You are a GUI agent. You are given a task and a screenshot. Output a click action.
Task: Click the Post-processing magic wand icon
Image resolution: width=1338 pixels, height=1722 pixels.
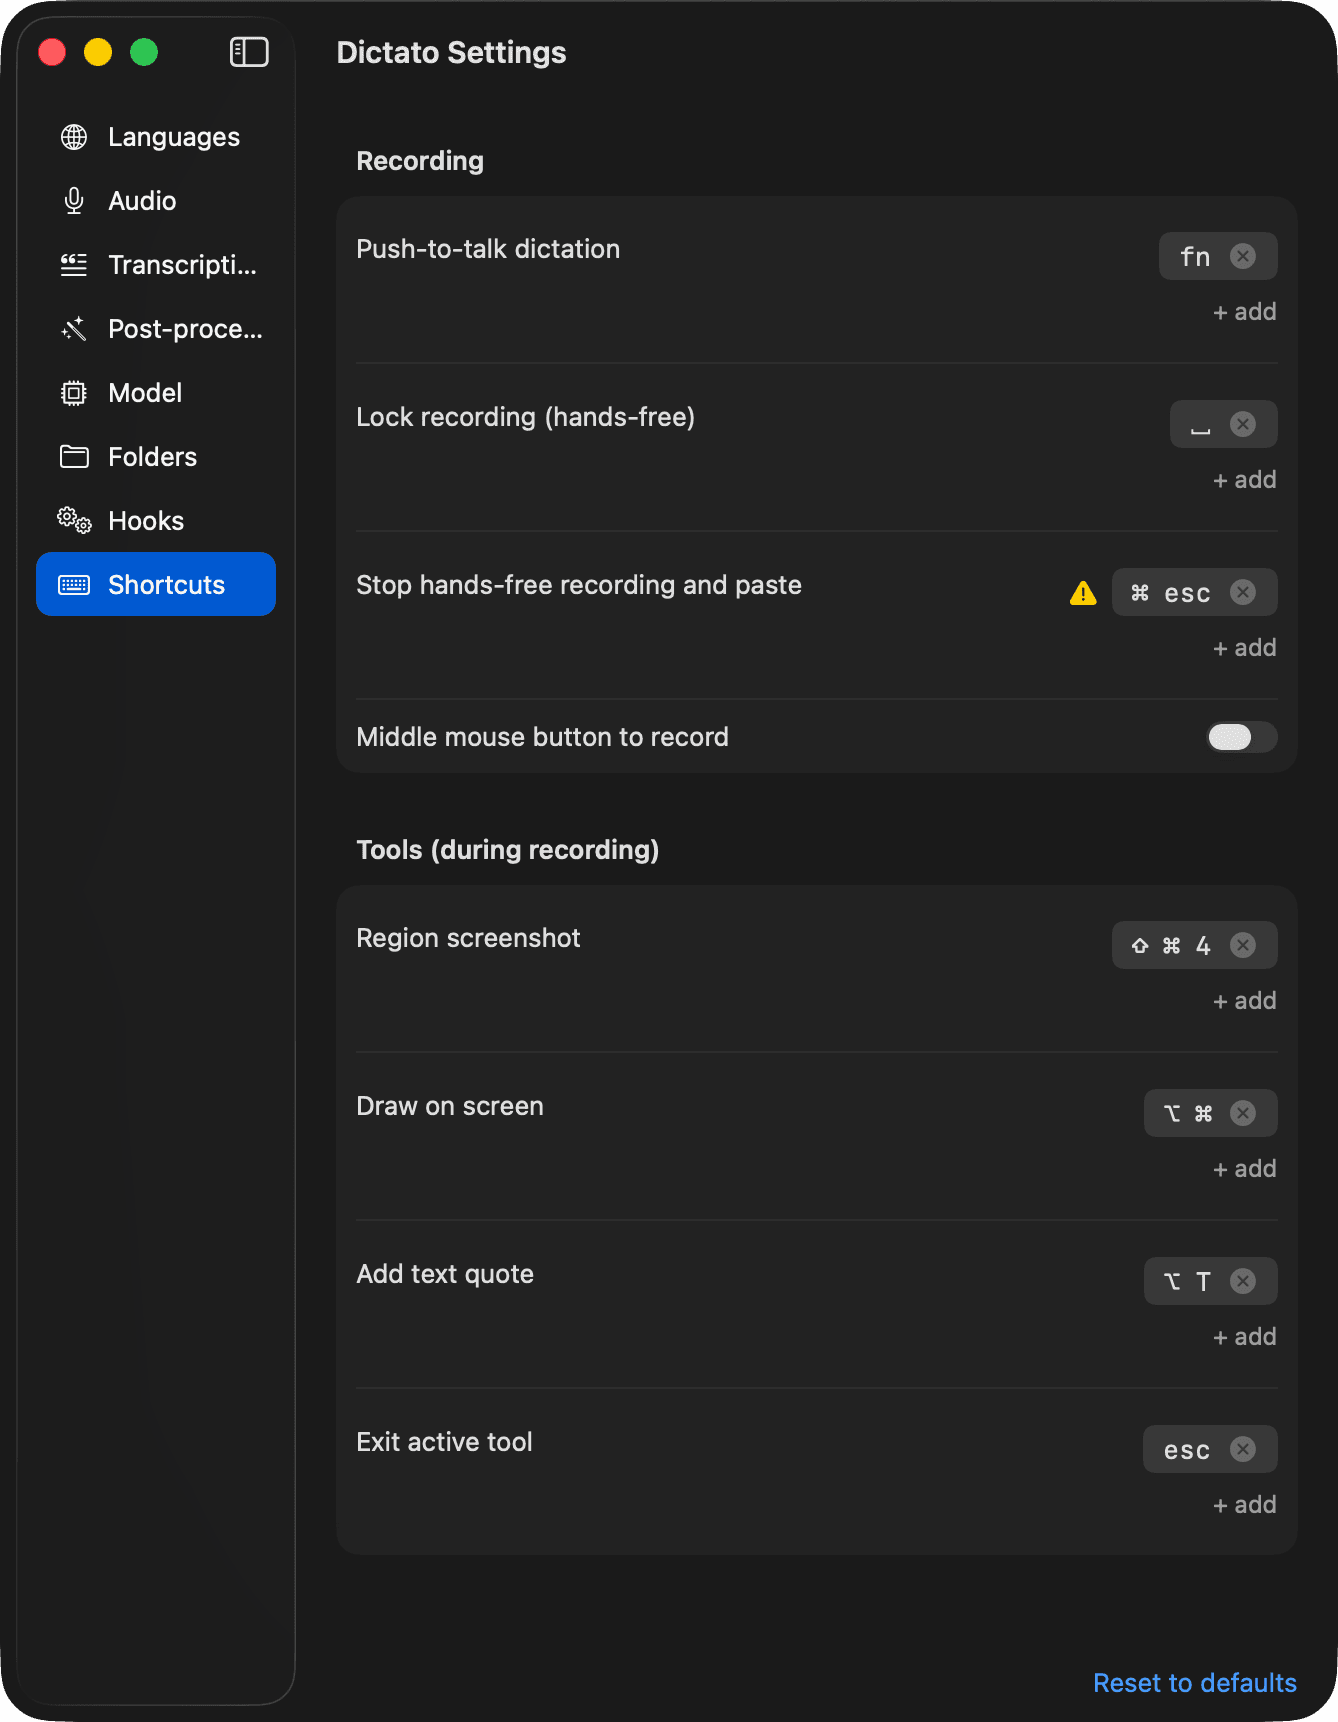point(74,329)
